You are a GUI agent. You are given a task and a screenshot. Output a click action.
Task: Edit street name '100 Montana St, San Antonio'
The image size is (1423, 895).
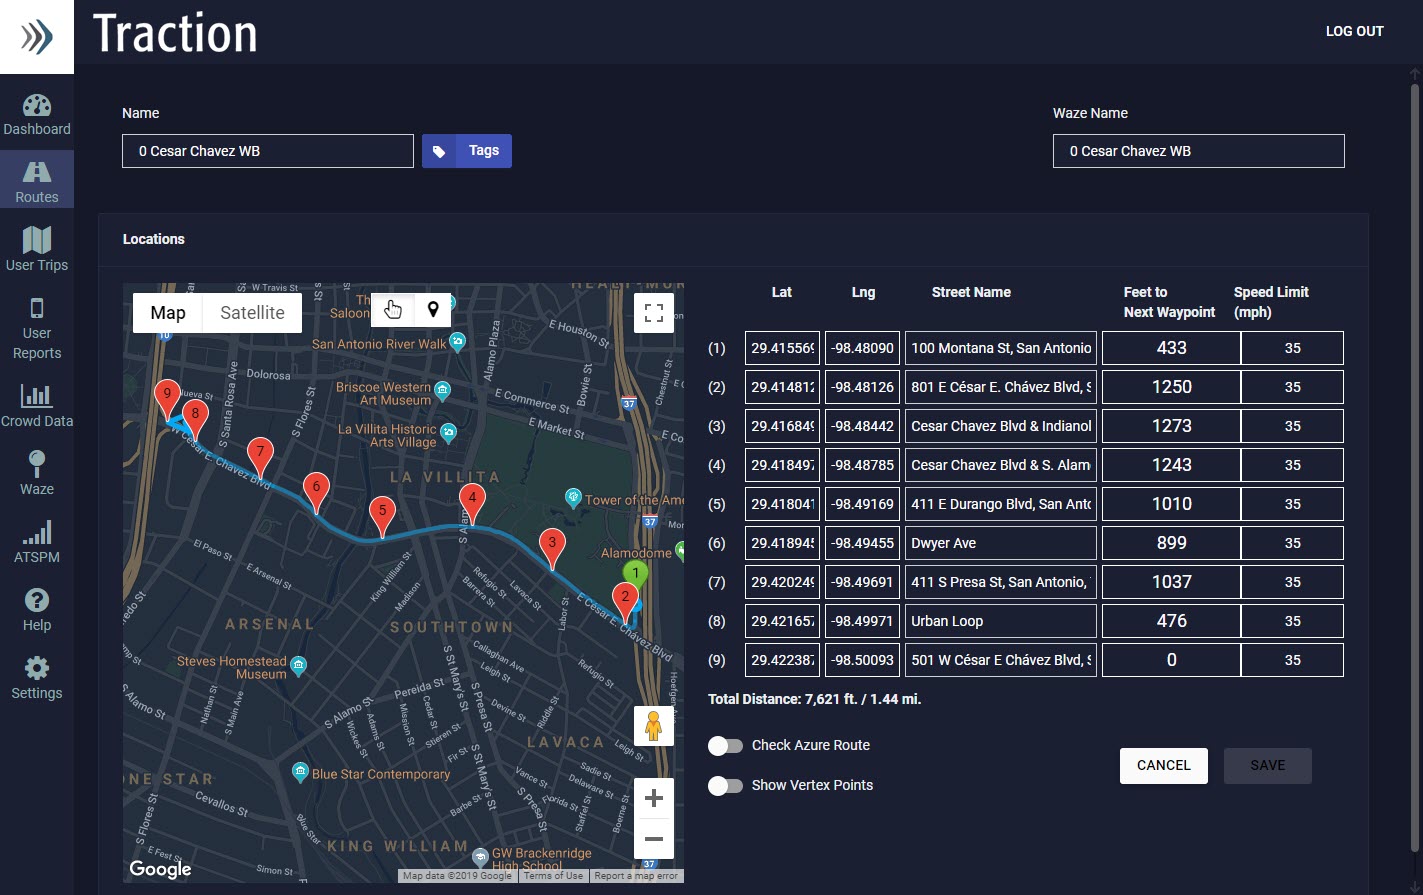pos(1001,348)
